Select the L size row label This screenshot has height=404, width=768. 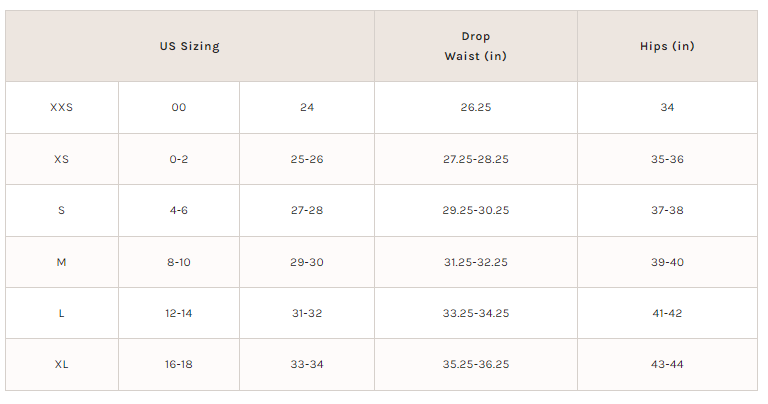(x=62, y=313)
